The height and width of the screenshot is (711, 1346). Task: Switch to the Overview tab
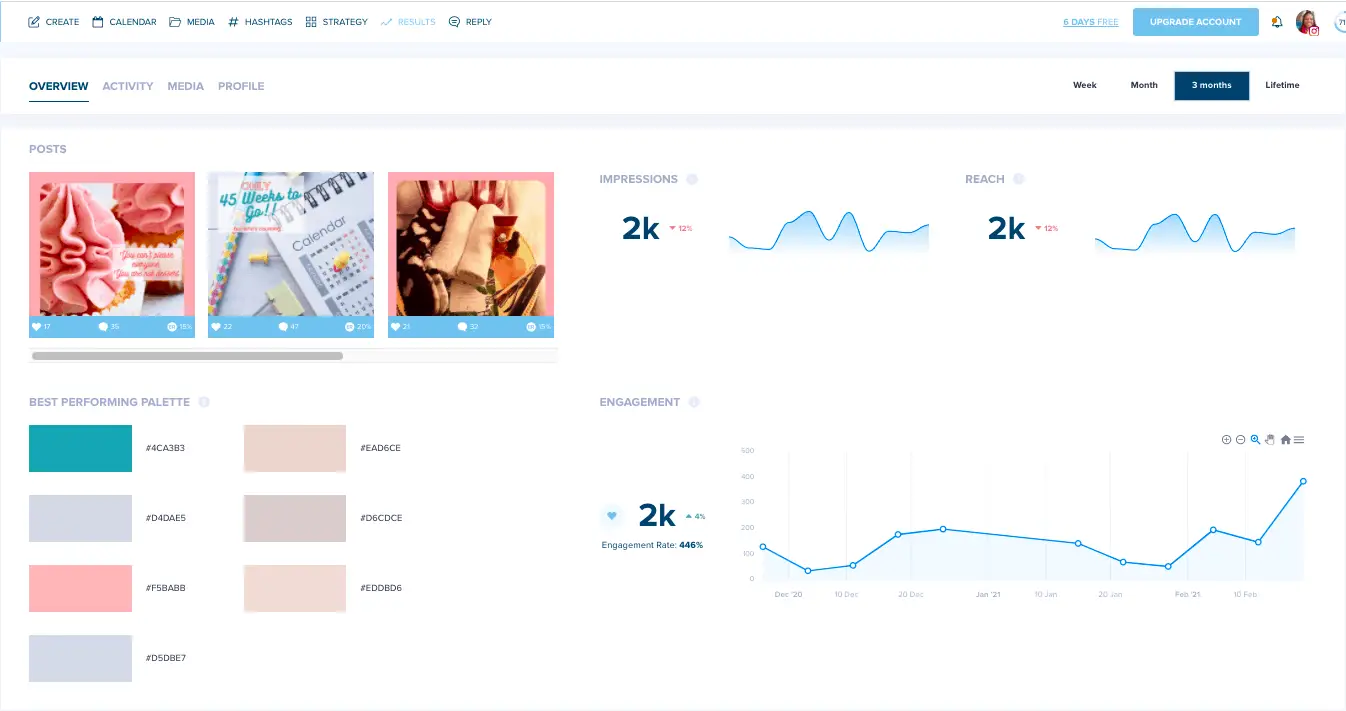pos(59,86)
